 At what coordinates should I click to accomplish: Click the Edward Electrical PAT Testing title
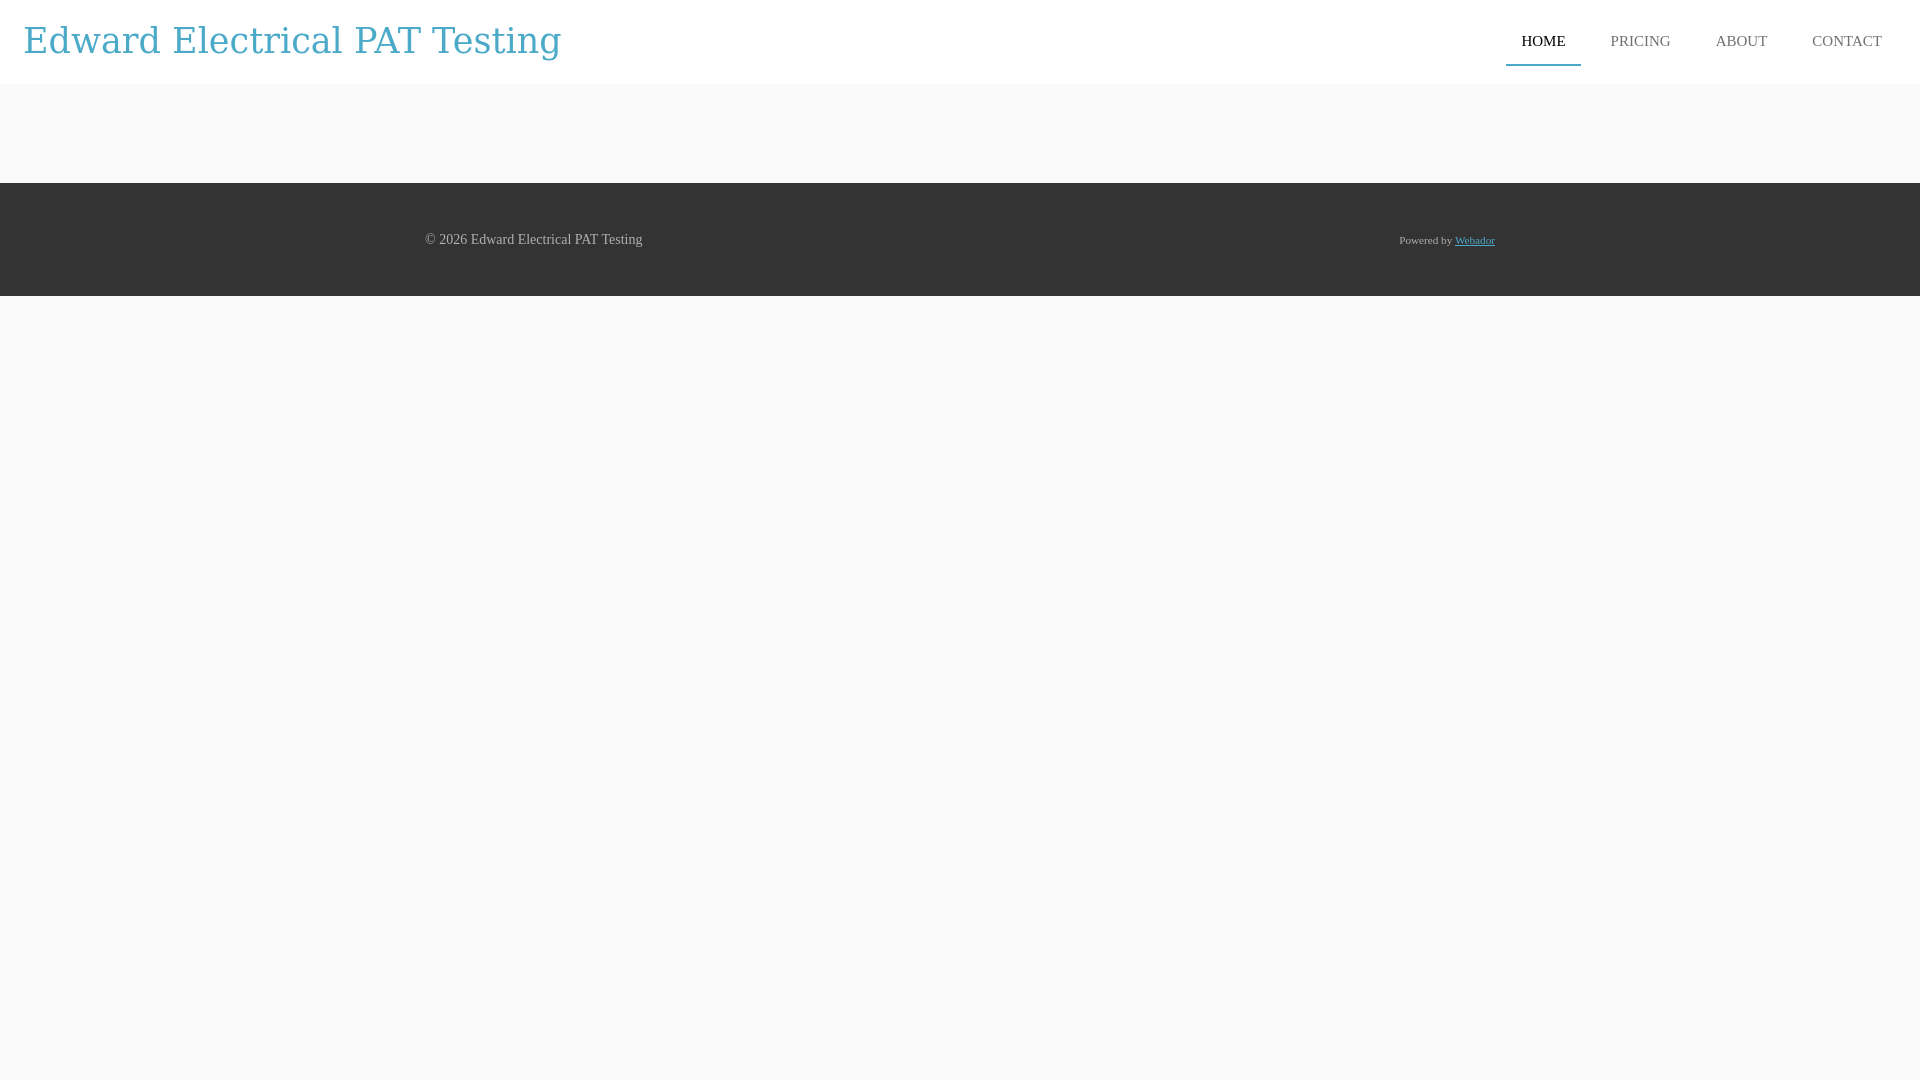pos(292,41)
